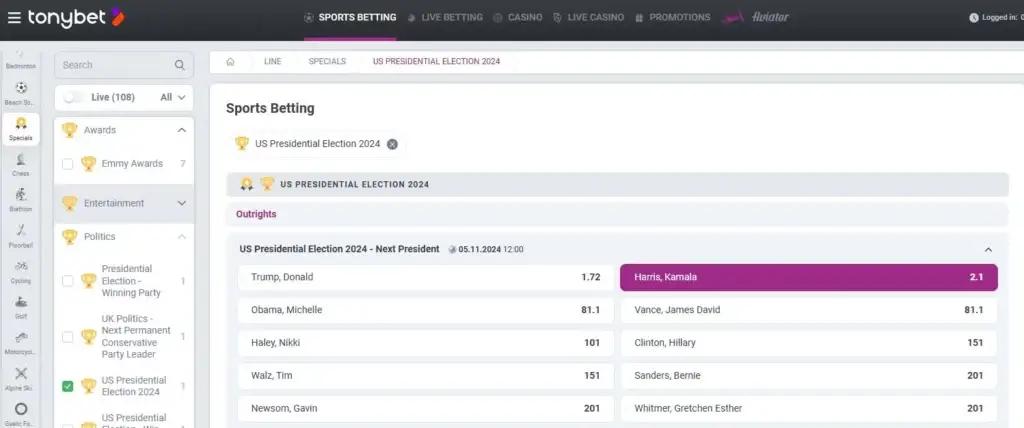Select Beach Soccer sport icon
Image resolution: width=1024 pixels, height=428 pixels.
click(x=21, y=93)
